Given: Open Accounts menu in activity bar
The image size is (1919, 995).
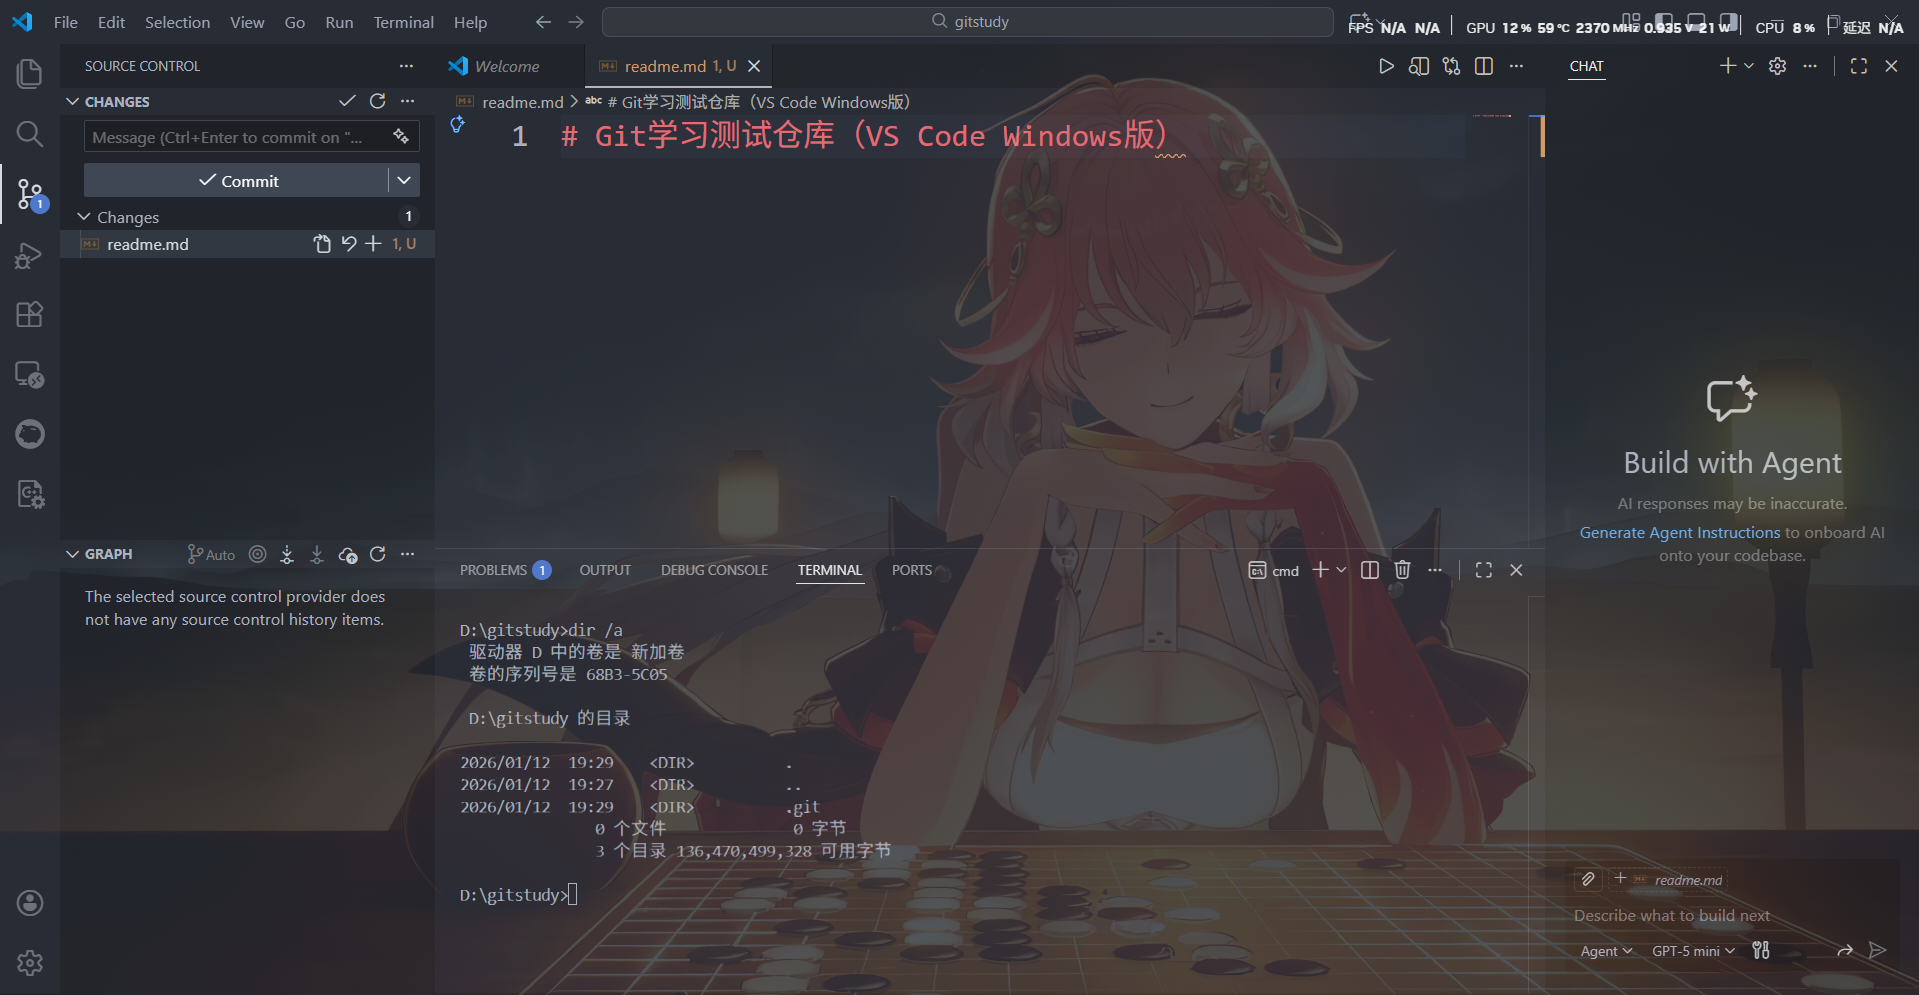Looking at the screenshot, I should (x=30, y=903).
